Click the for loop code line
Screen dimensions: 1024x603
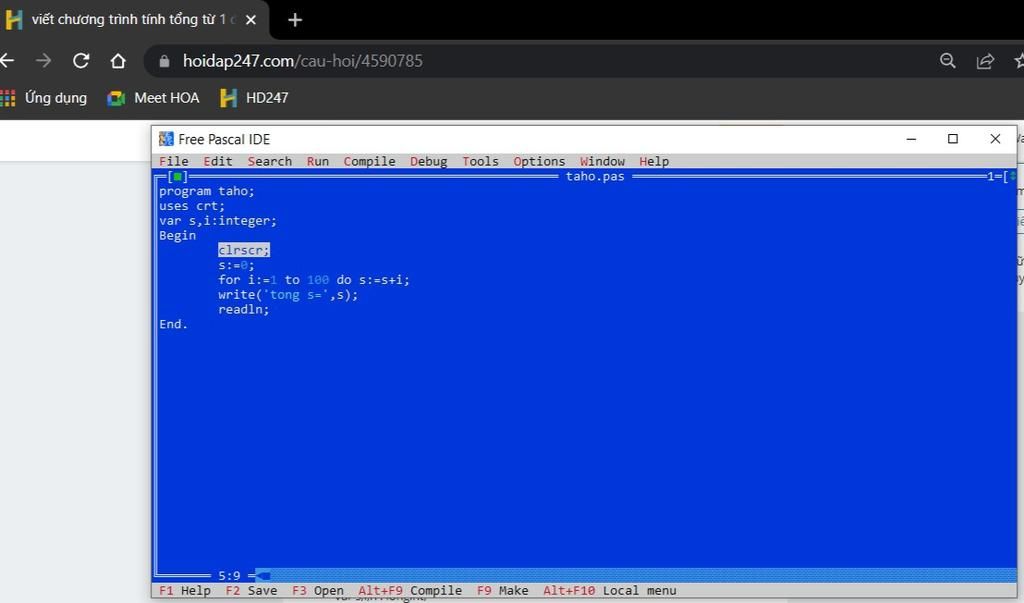[x=314, y=280]
